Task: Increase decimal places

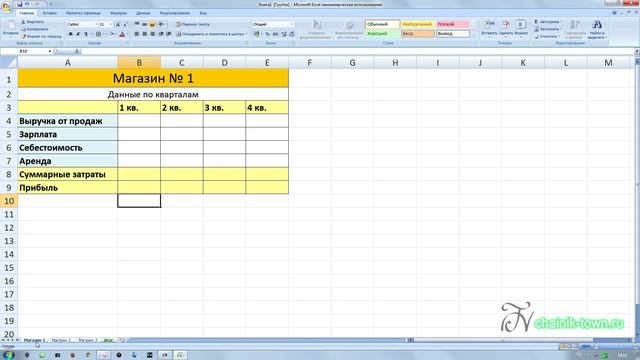Action: (x=284, y=34)
